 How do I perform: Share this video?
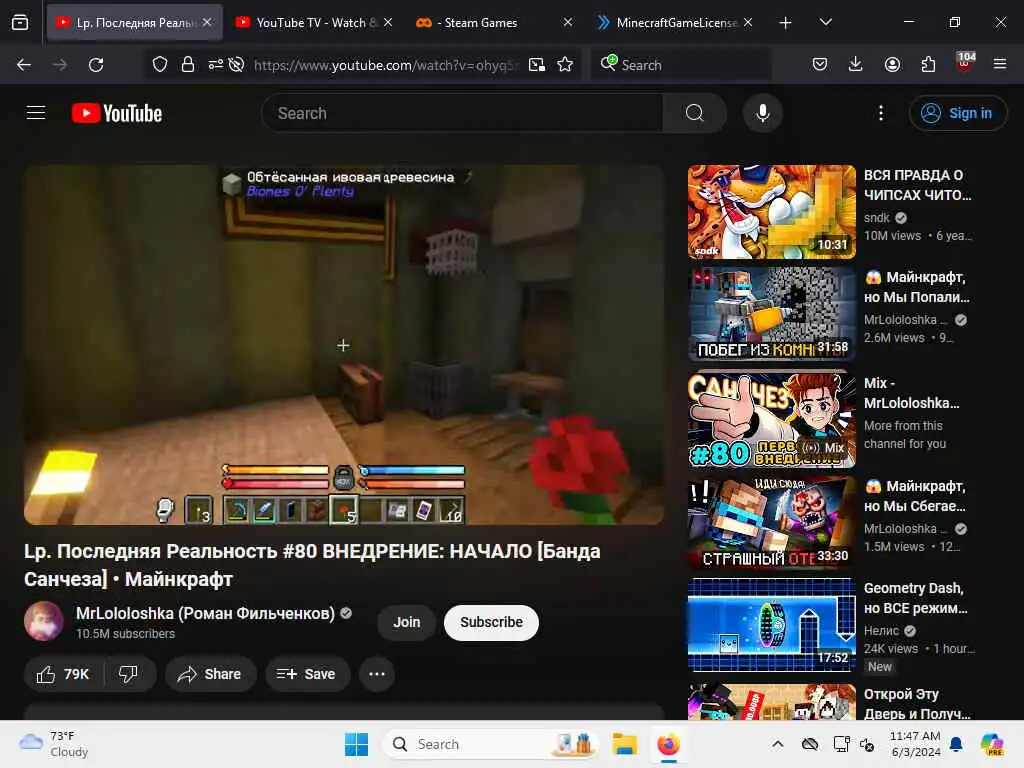coord(210,674)
